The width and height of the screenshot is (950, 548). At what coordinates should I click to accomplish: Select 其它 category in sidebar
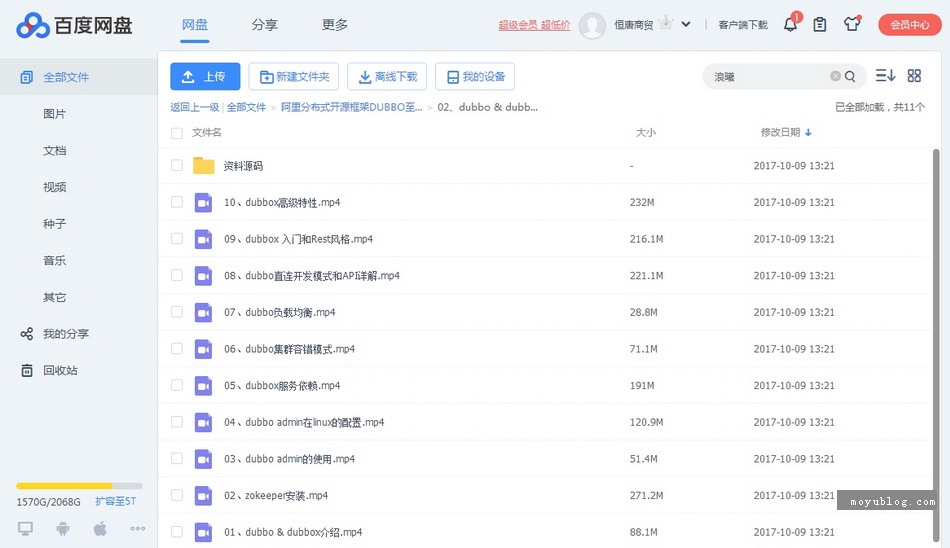click(55, 297)
